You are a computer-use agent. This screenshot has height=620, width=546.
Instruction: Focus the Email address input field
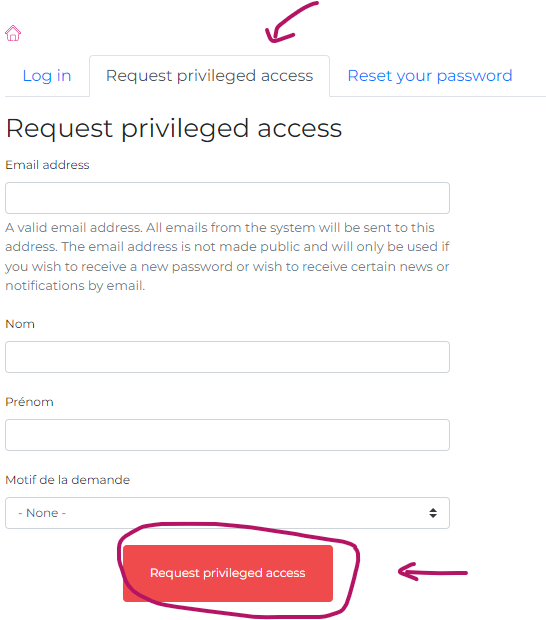tap(227, 198)
